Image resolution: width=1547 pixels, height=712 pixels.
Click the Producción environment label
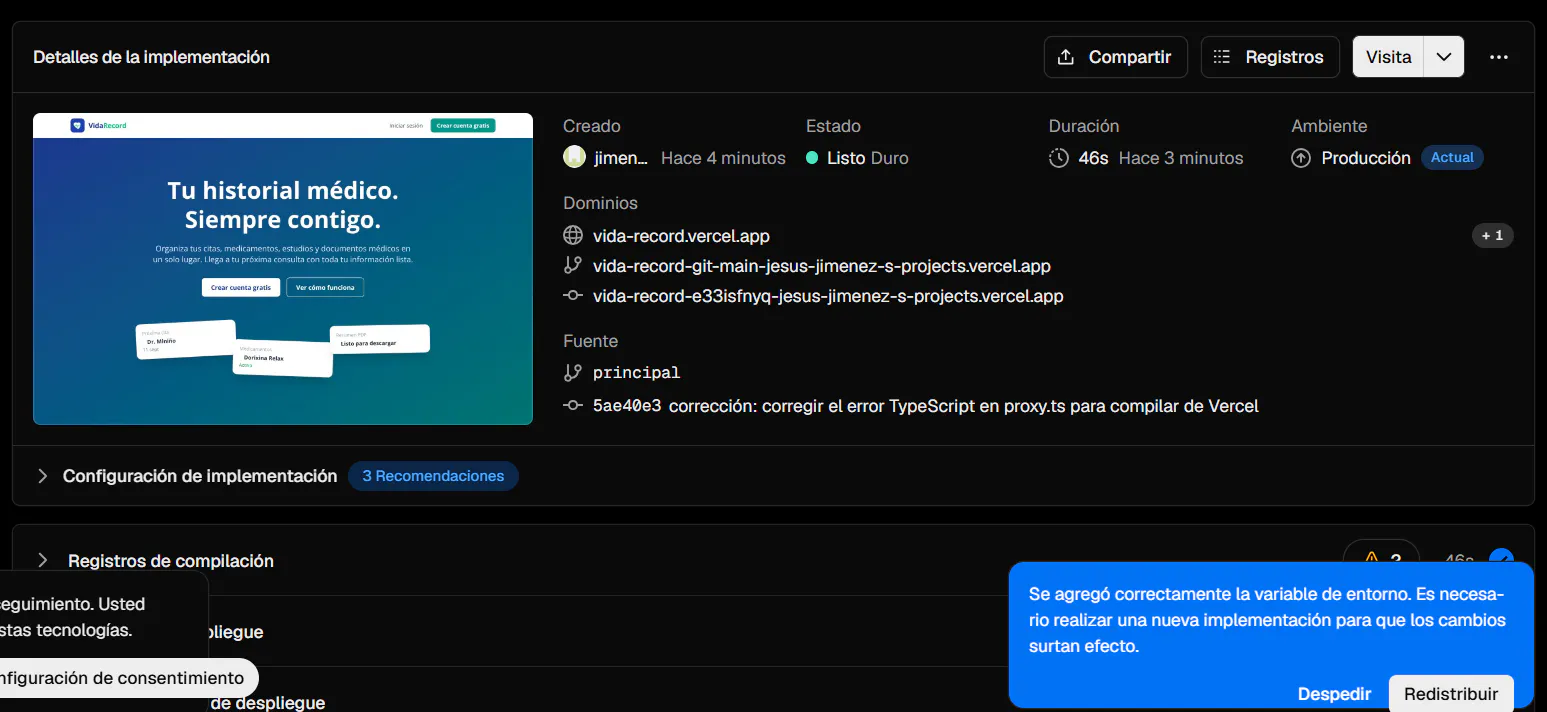(1366, 158)
